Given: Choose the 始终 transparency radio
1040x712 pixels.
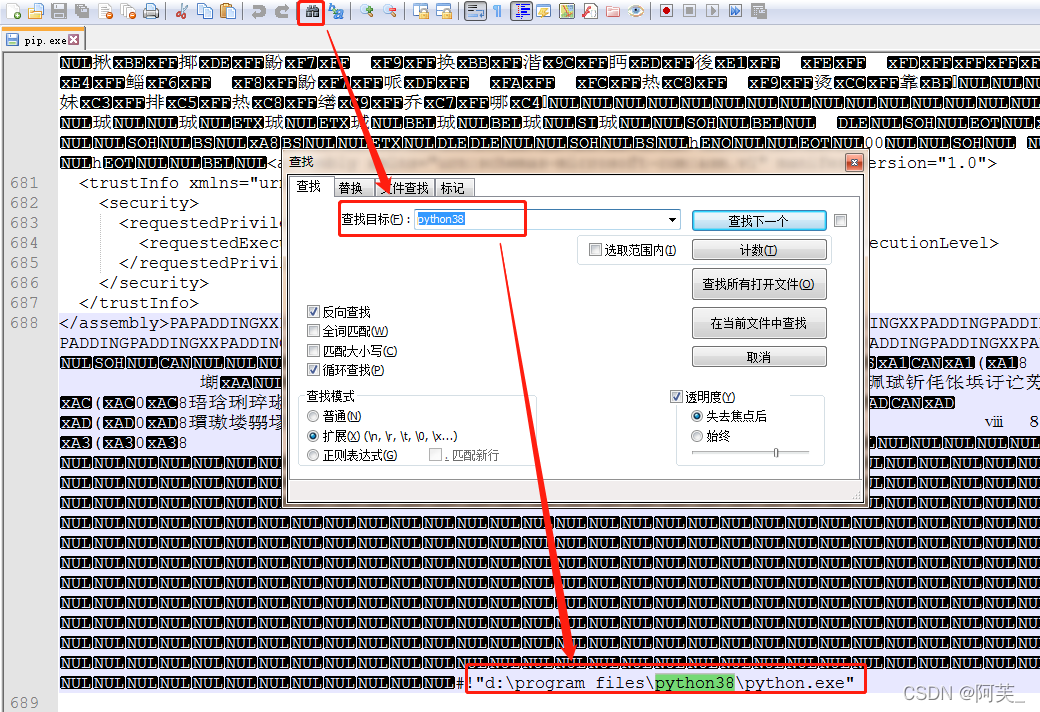Looking at the screenshot, I should pyautogui.click(x=696, y=436).
